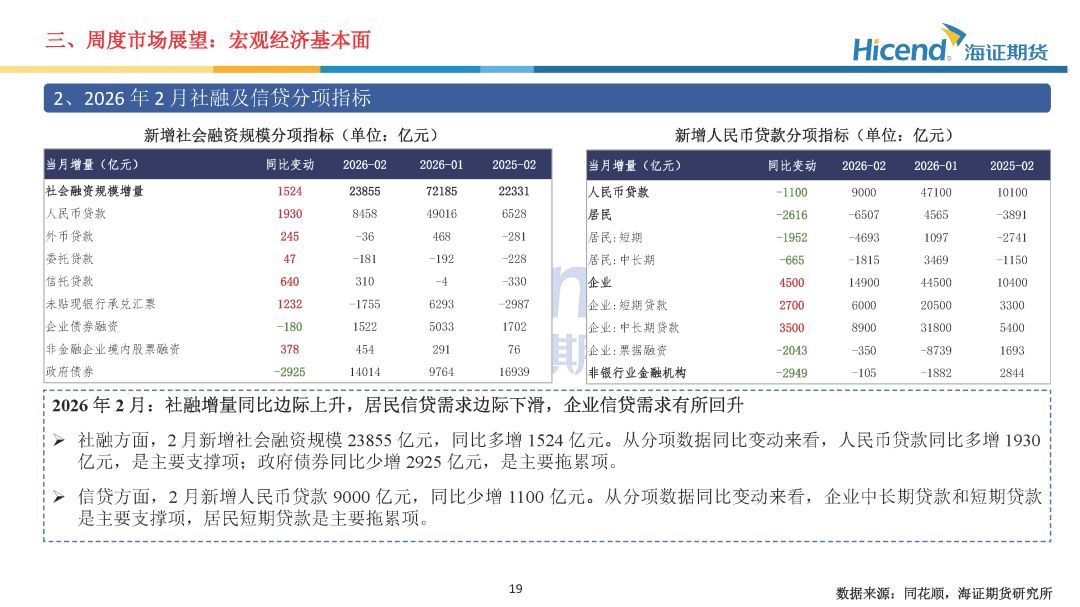Click value 72185 in the left table

point(442,191)
